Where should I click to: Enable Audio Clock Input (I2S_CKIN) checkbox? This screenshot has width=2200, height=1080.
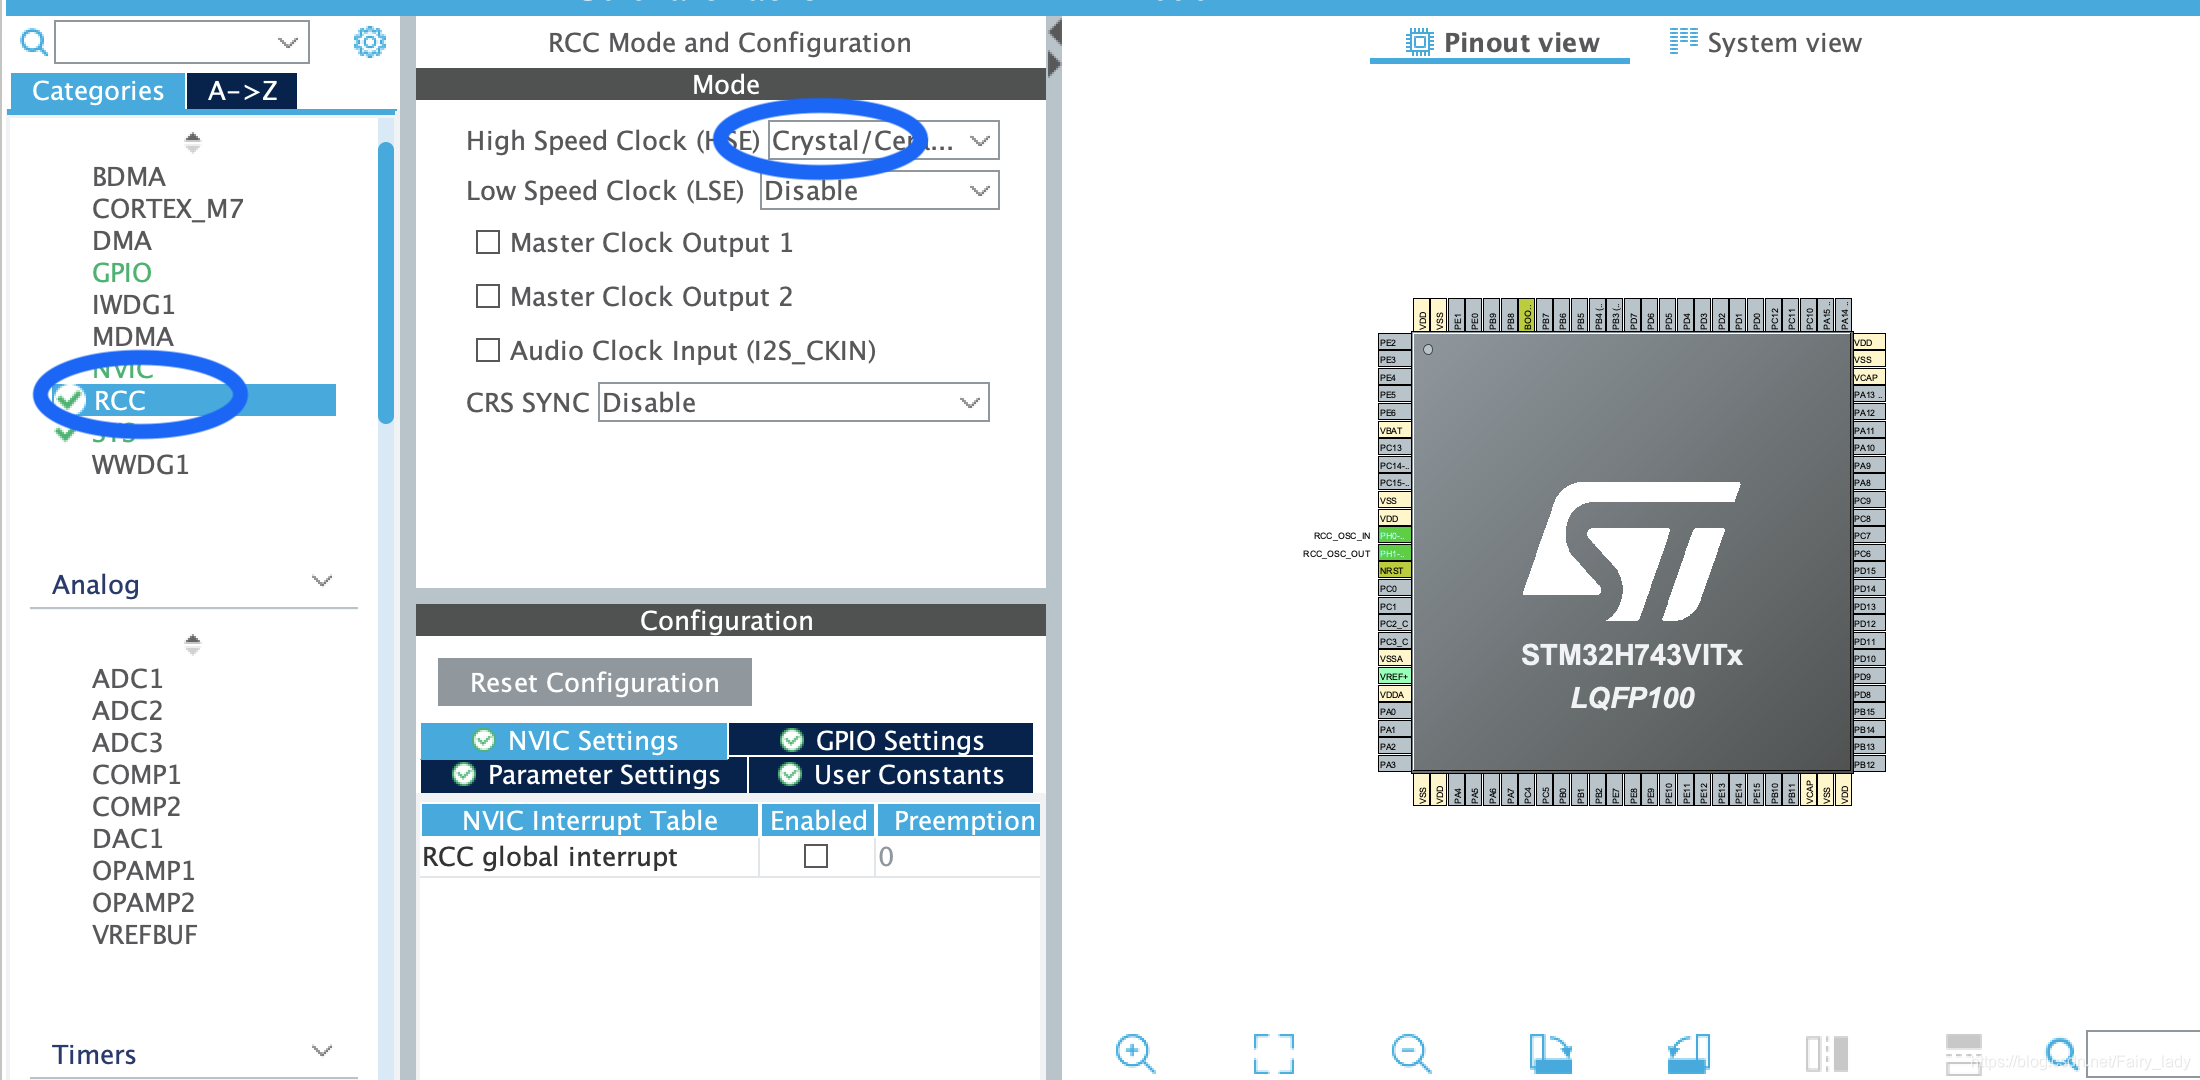click(x=488, y=350)
